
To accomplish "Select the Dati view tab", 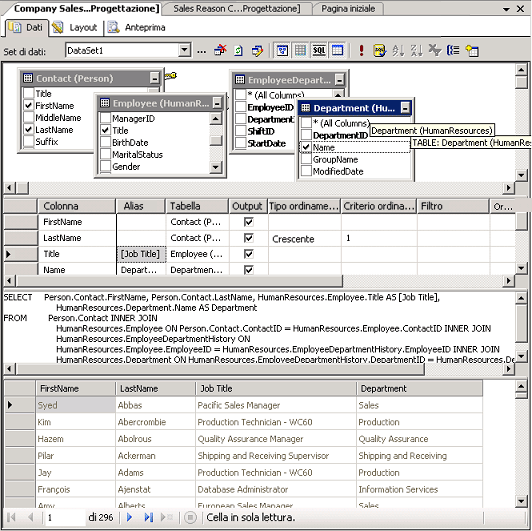I will [x=26, y=27].
